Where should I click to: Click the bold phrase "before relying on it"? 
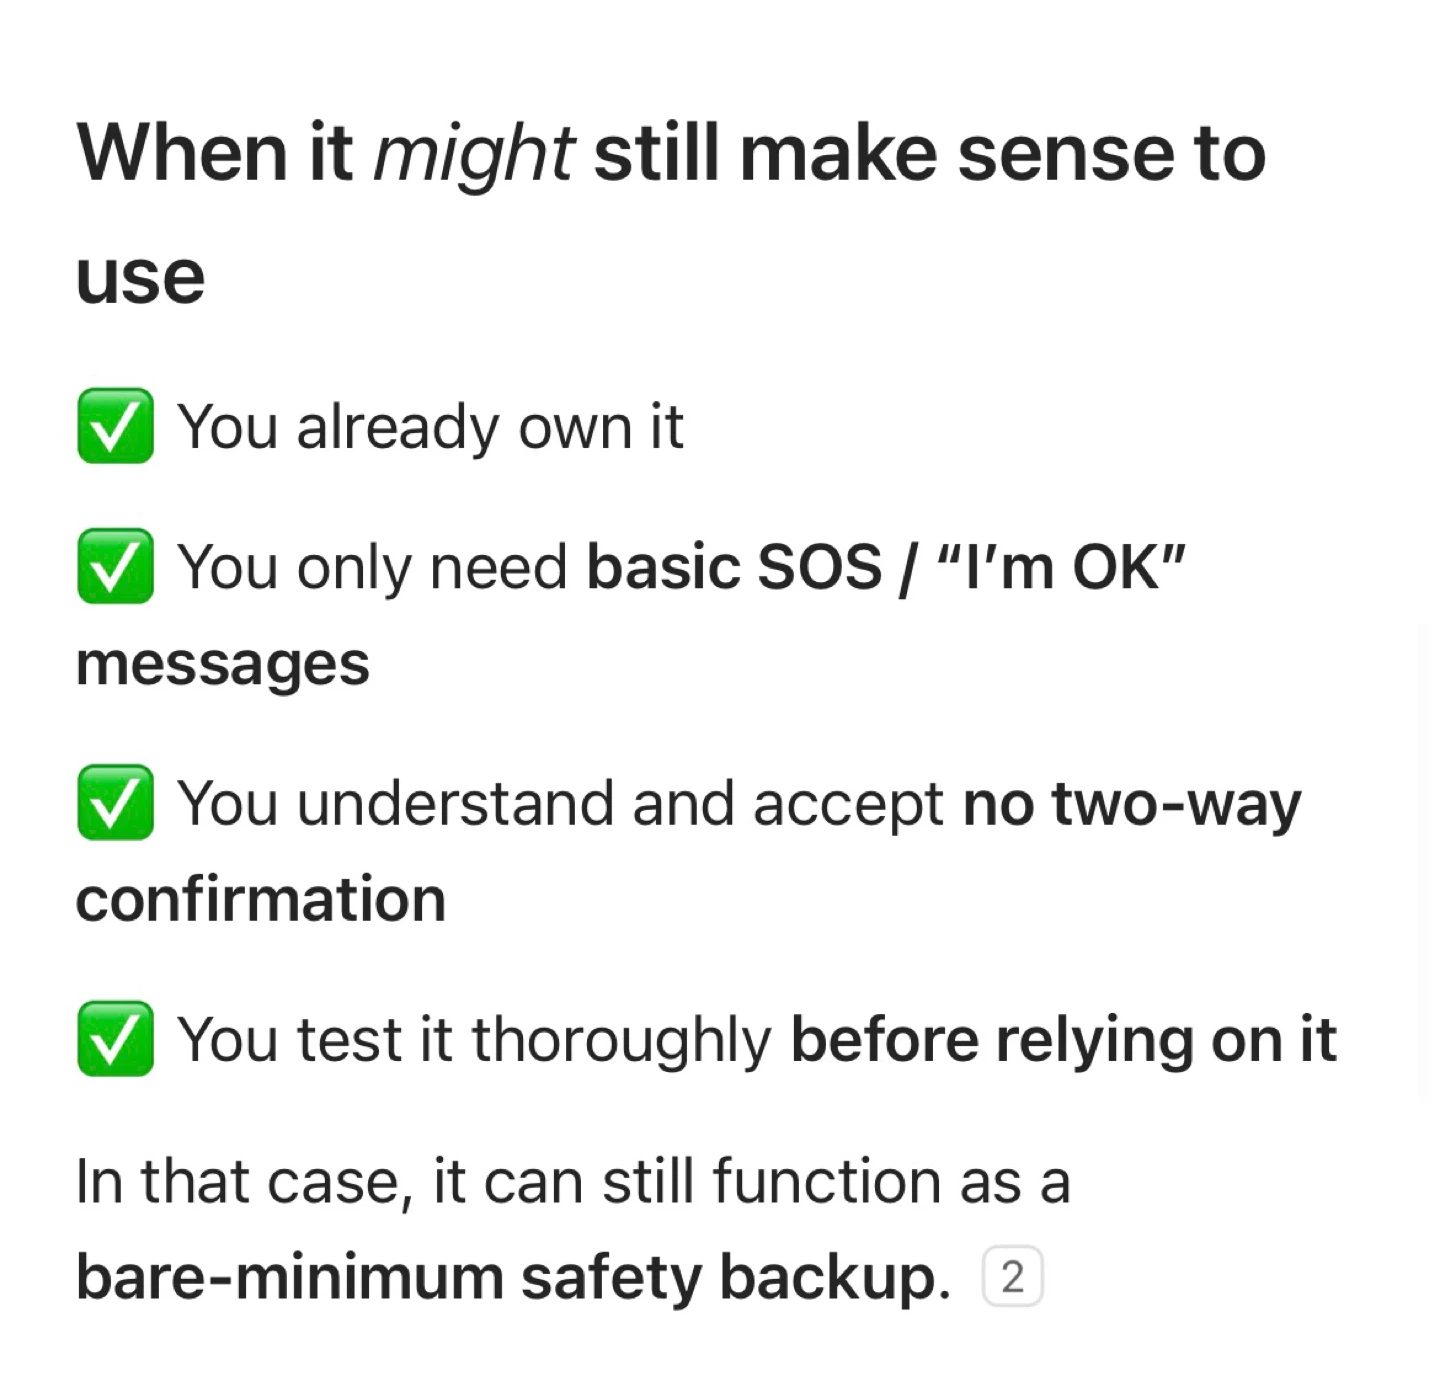[x=1064, y=1040]
